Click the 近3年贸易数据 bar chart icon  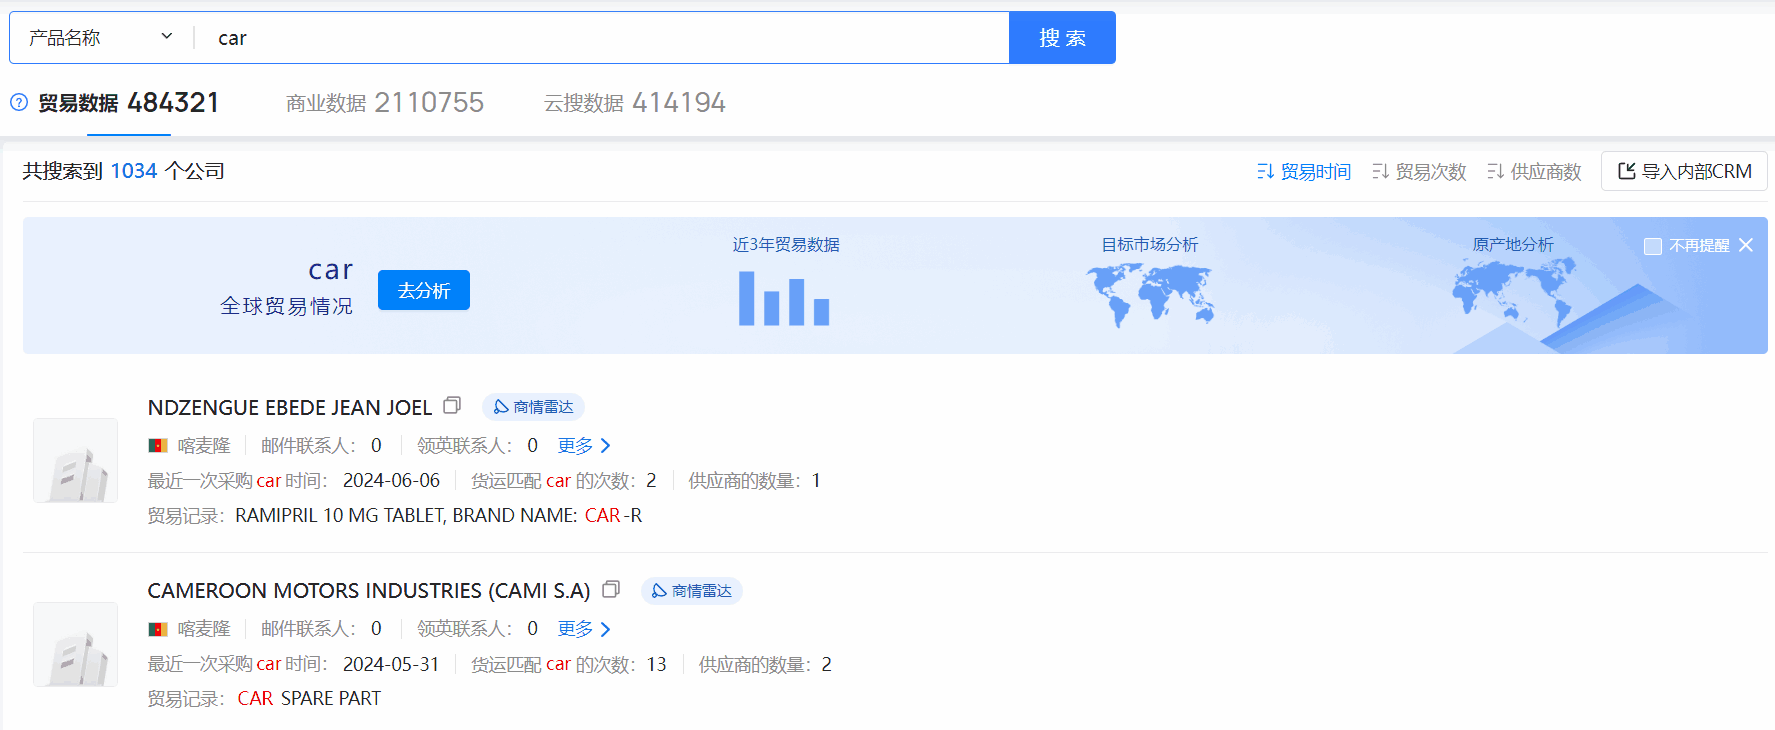(784, 298)
